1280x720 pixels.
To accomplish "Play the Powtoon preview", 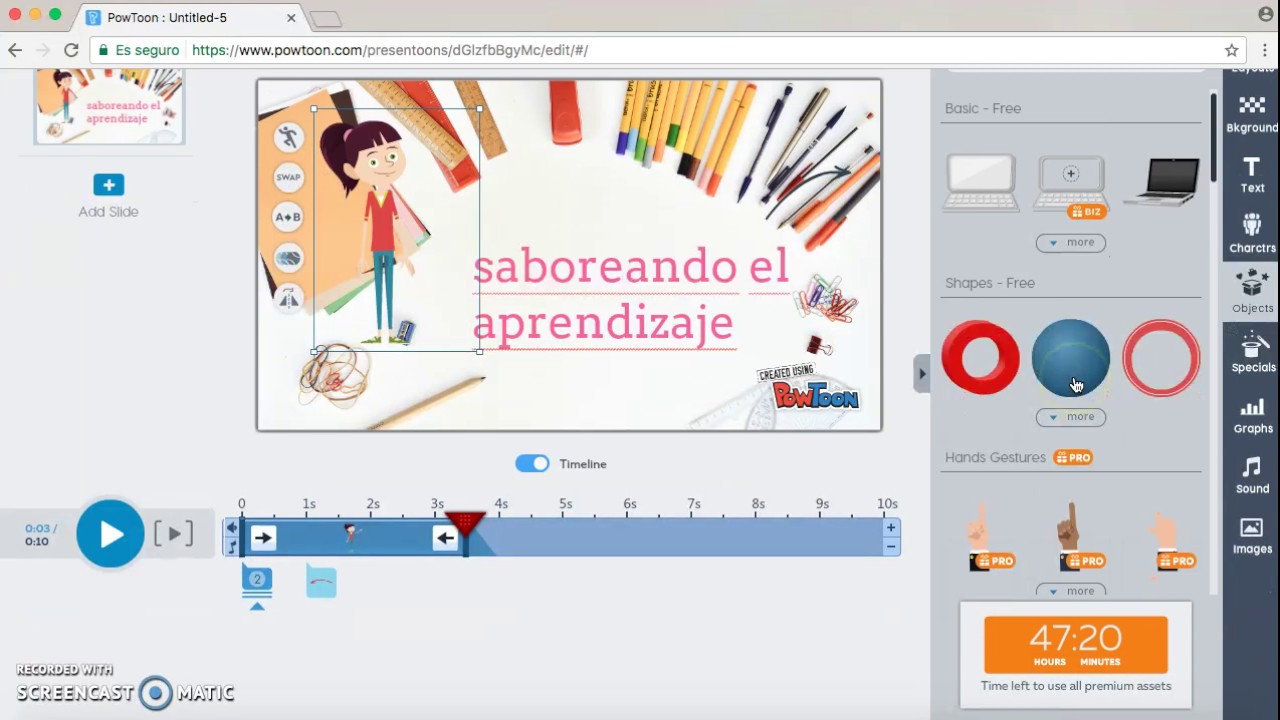I will tap(110, 534).
